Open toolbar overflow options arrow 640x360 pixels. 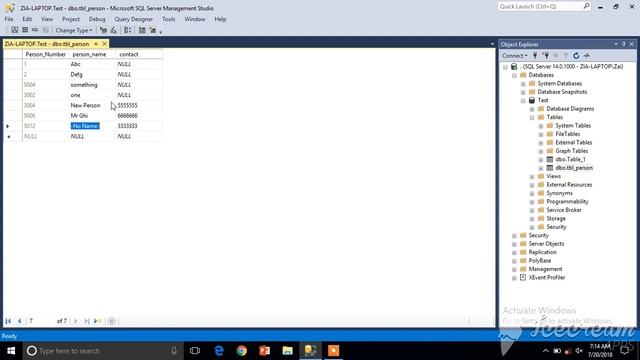160,31
